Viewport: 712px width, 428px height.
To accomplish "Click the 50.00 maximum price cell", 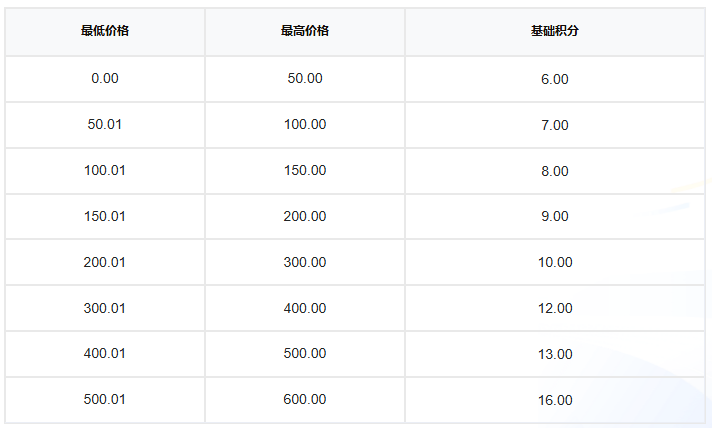I will pos(305,78).
